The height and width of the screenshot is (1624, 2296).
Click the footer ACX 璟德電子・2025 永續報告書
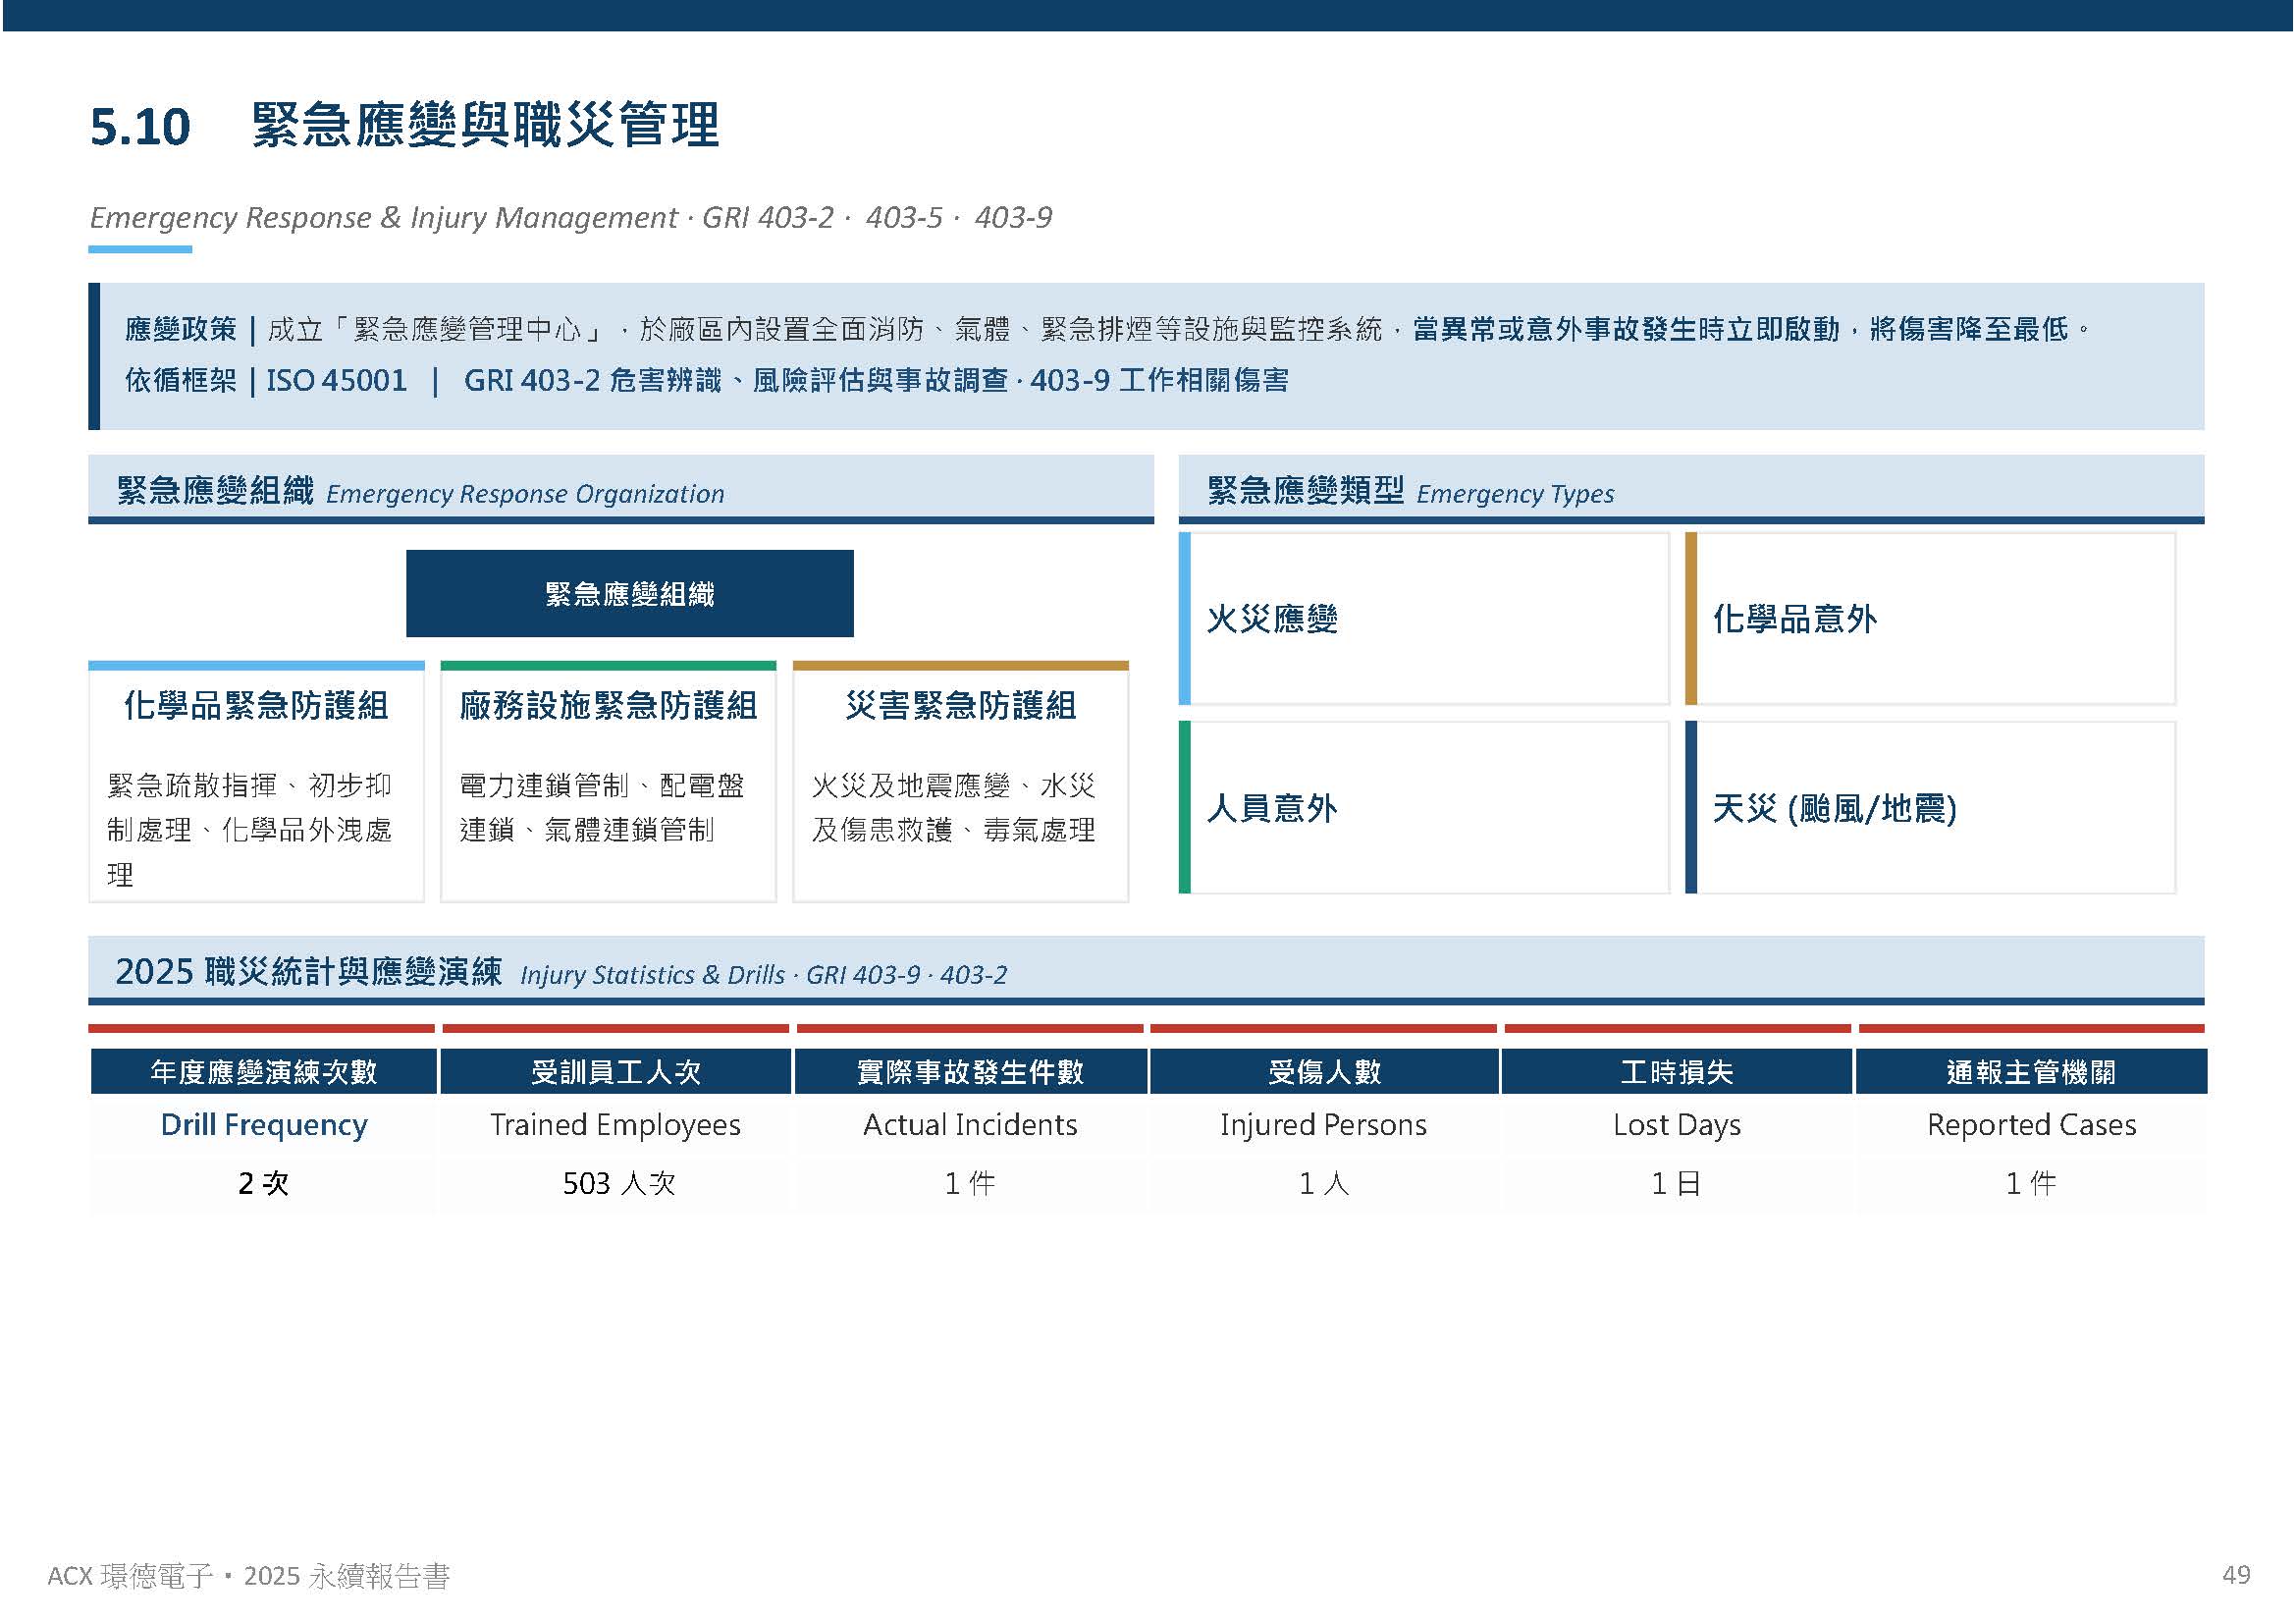[x=249, y=1577]
